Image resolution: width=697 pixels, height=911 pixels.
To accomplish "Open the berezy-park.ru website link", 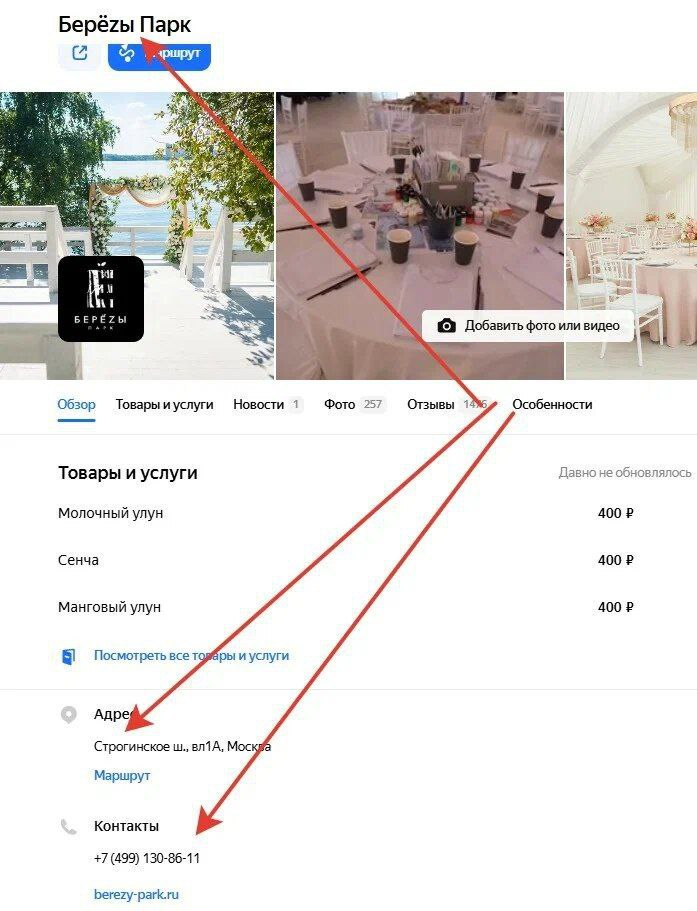I will coord(136,894).
